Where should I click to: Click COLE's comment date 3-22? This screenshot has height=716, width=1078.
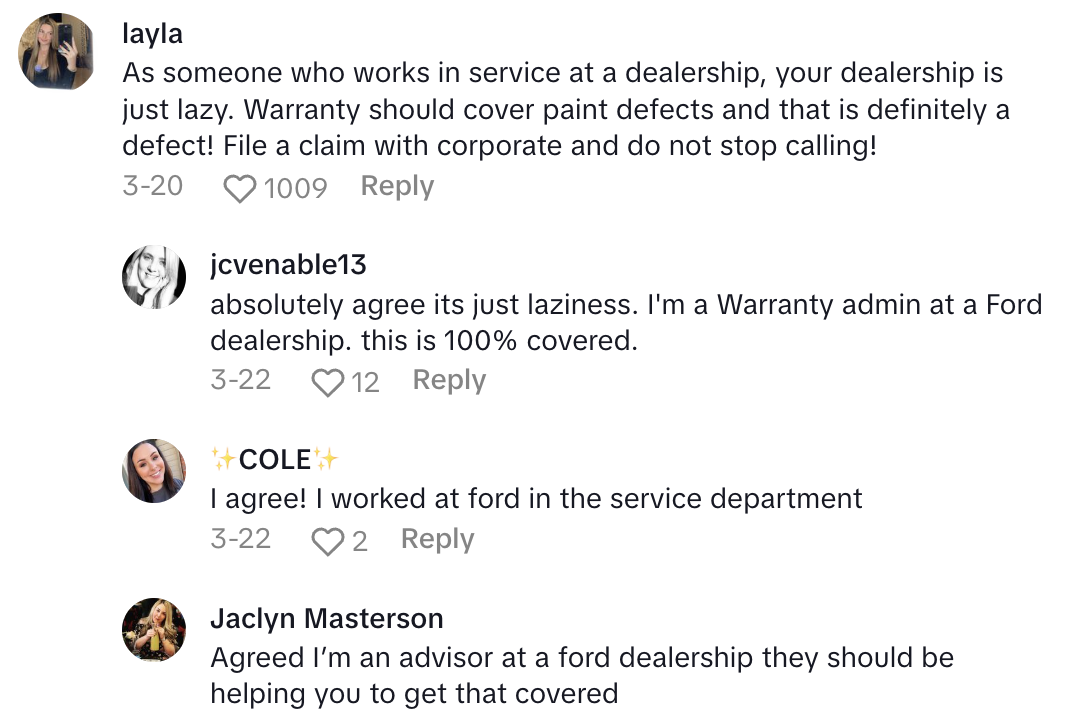(x=240, y=540)
